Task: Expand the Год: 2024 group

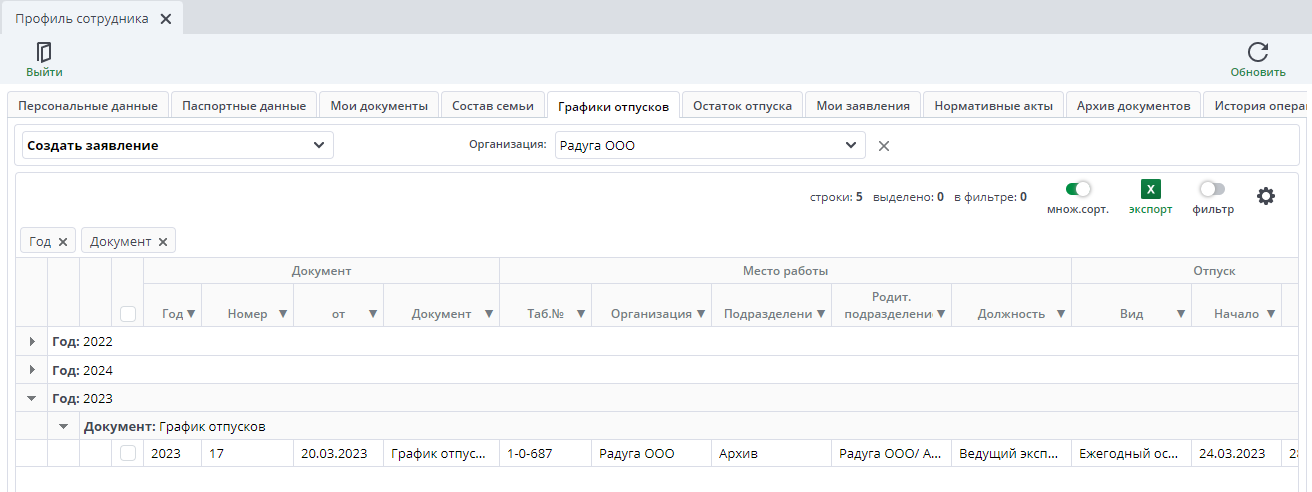Action: pos(32,370)
